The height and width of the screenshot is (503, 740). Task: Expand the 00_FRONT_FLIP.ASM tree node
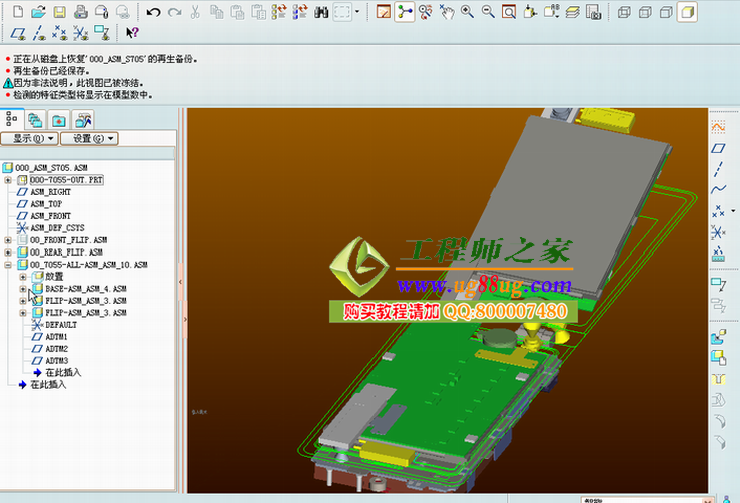pyautogui.click(x=8, y=240)
